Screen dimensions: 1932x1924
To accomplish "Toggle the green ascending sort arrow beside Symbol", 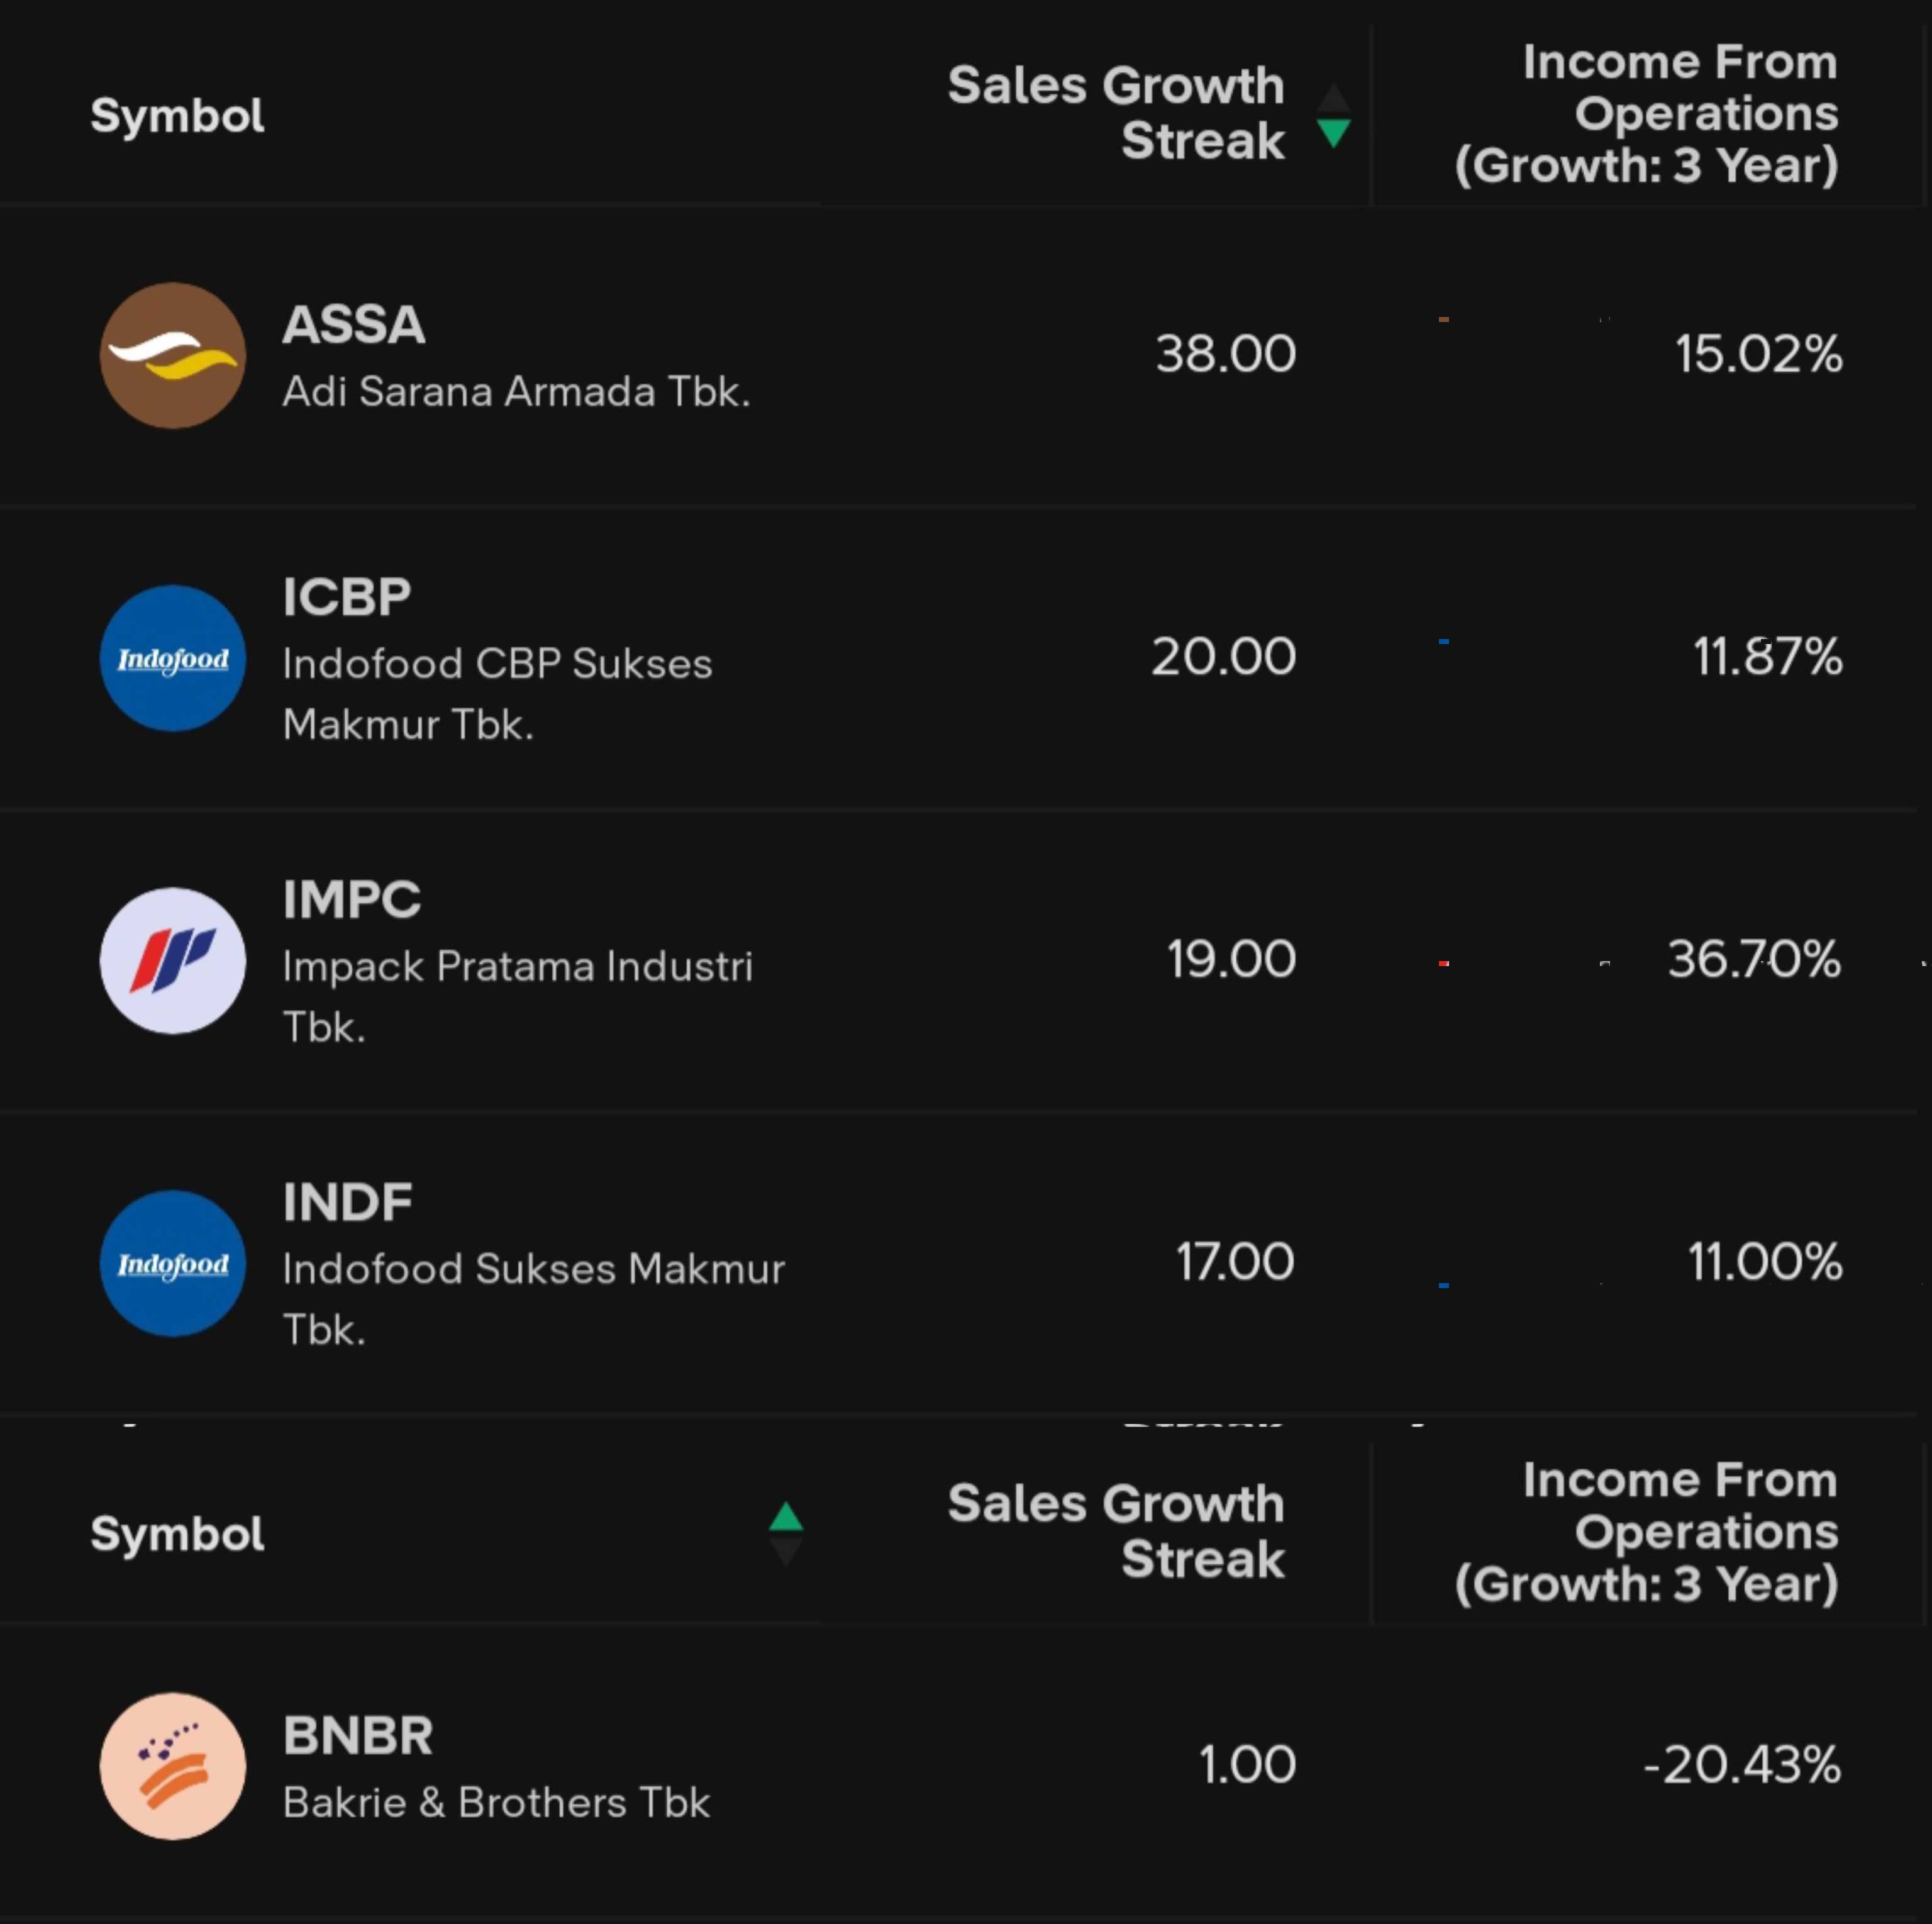I will [786, 1518].
